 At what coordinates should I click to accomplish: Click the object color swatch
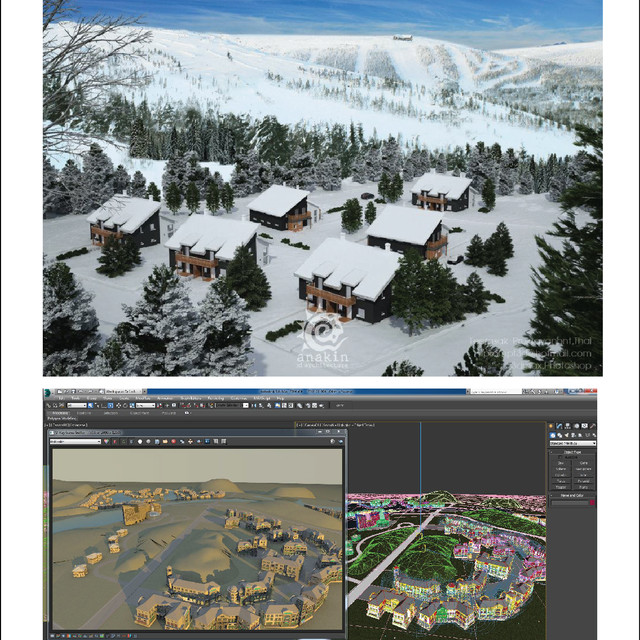coord(590,502)
